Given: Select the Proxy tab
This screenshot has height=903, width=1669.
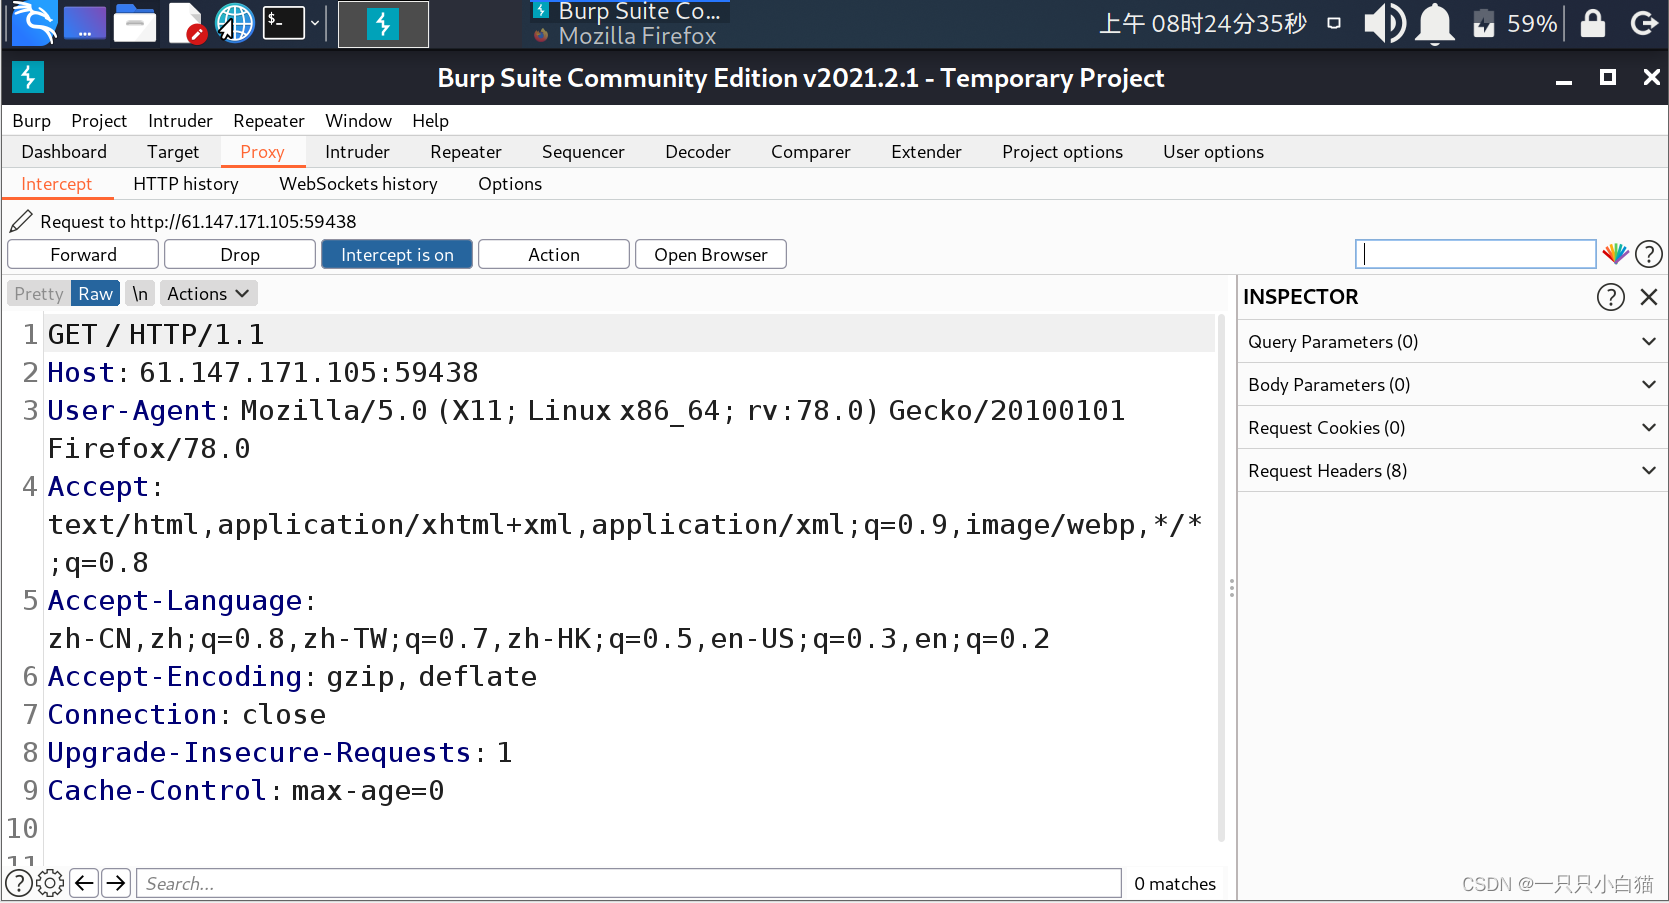Looking at the screenshot, I should [262, 152].
